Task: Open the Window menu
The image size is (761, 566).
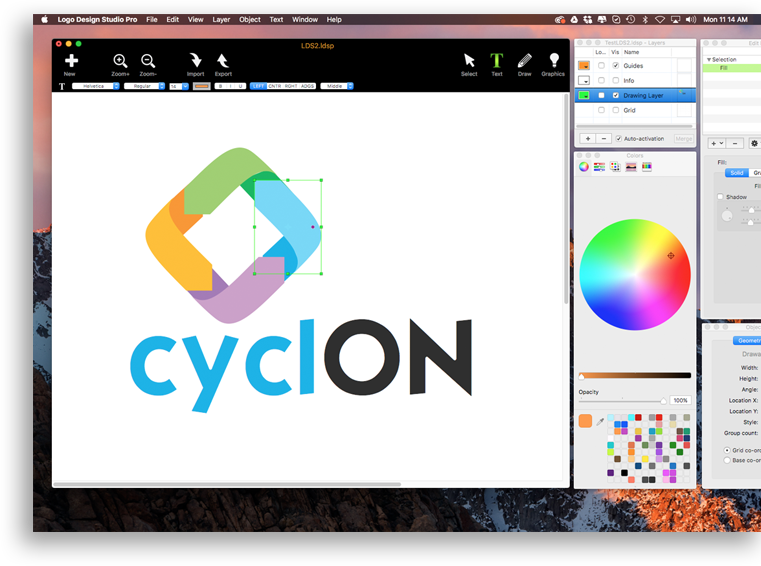Action: point(305,19)
